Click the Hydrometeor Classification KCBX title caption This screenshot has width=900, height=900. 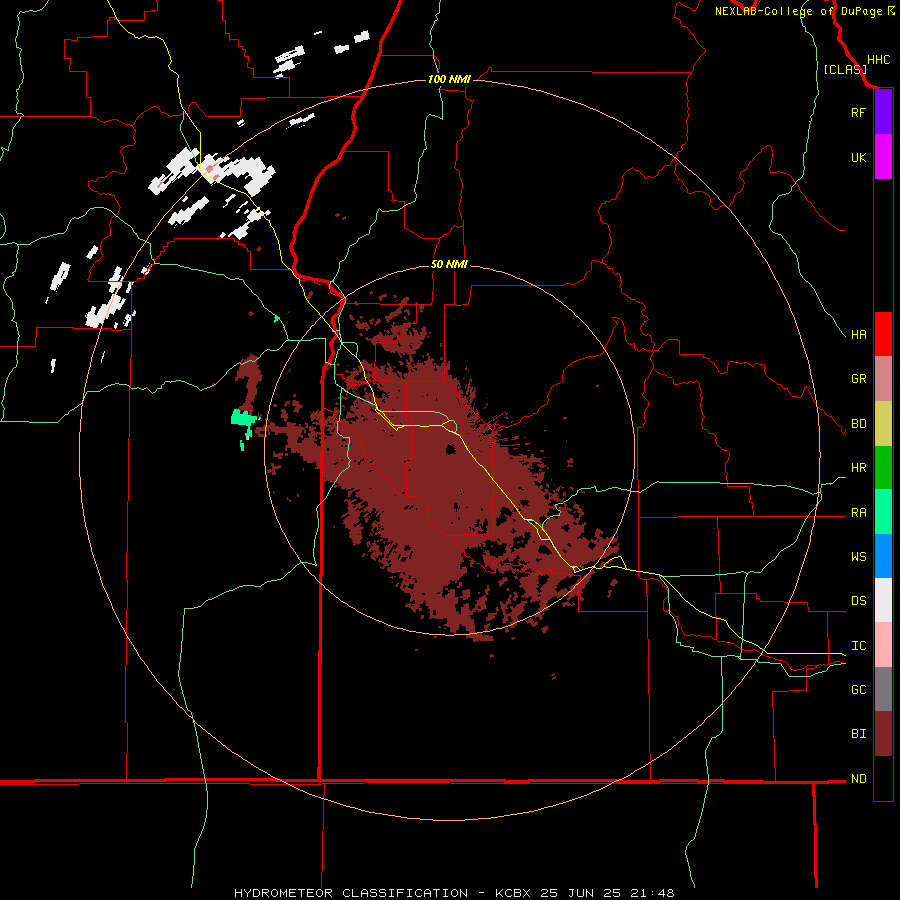point(454,893)
